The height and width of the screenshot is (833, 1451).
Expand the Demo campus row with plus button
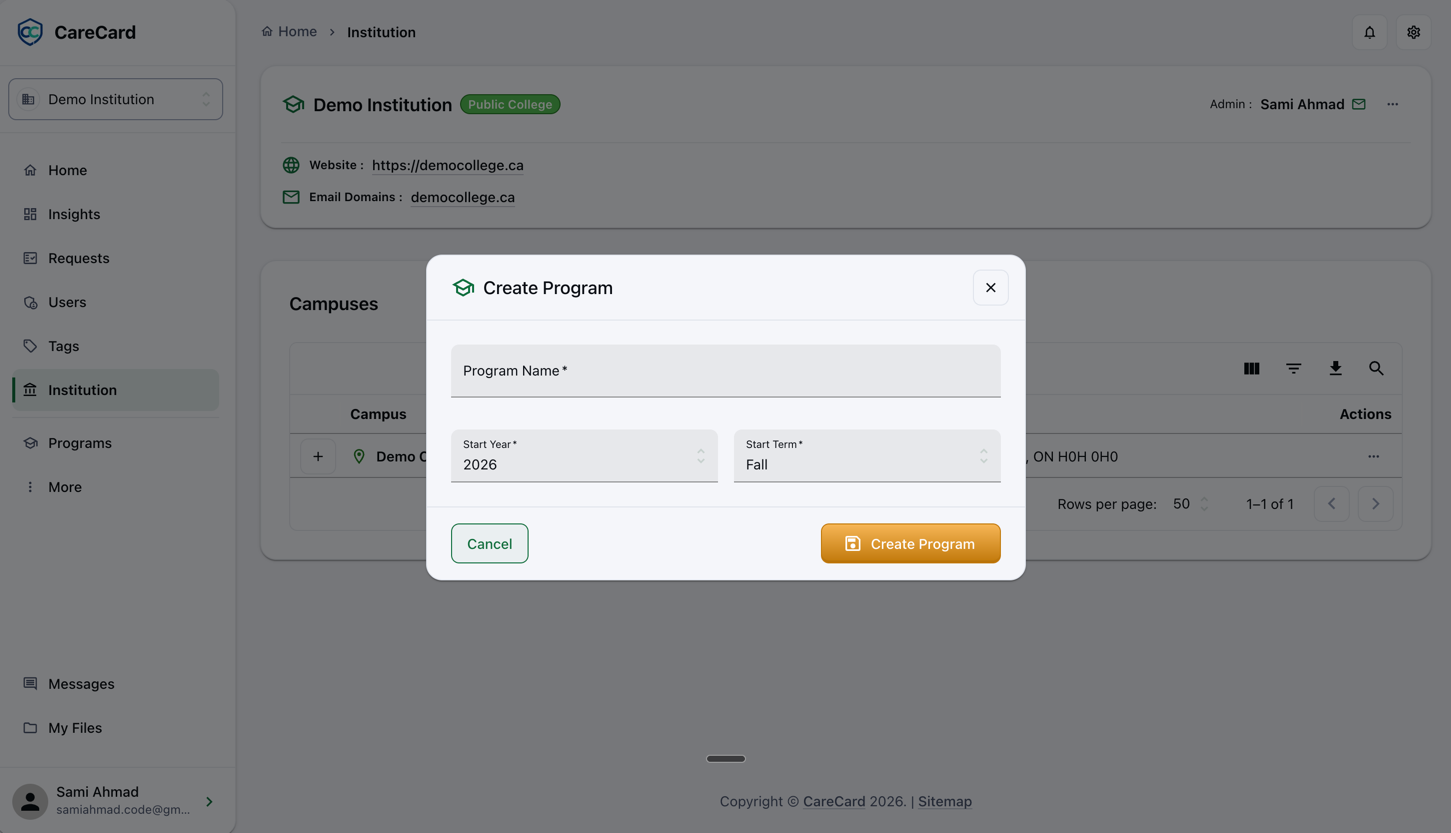pyautogui.click(x=318, y=457)
